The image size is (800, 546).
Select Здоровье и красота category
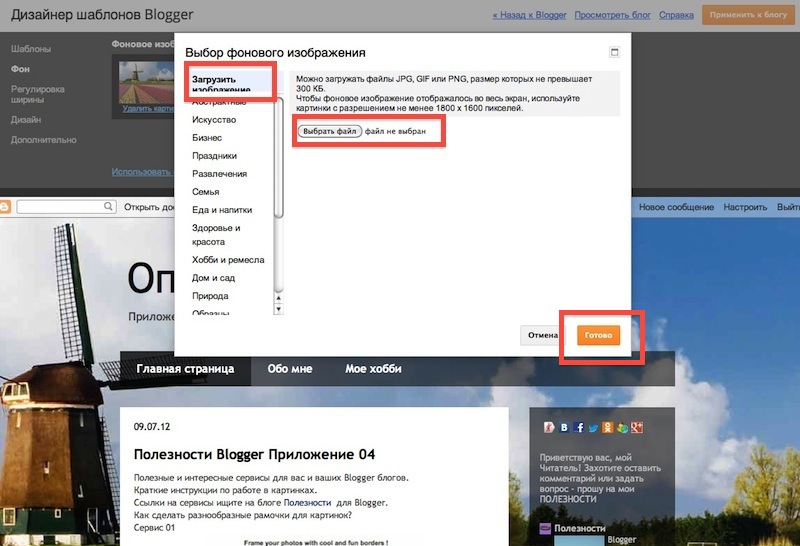tap(216, 235)
